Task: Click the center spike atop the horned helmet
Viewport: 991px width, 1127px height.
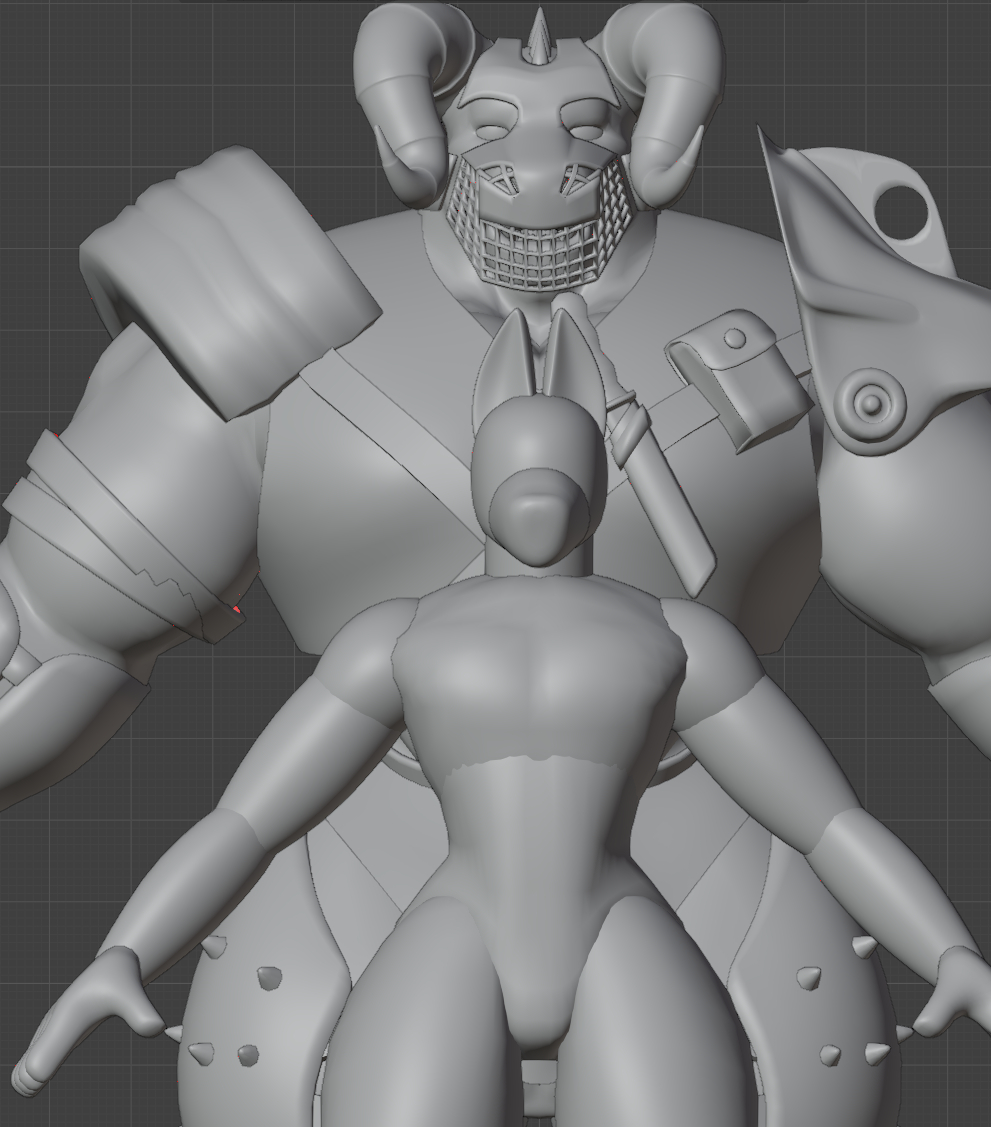Action: pyautogui.click(x=539, y=35)
